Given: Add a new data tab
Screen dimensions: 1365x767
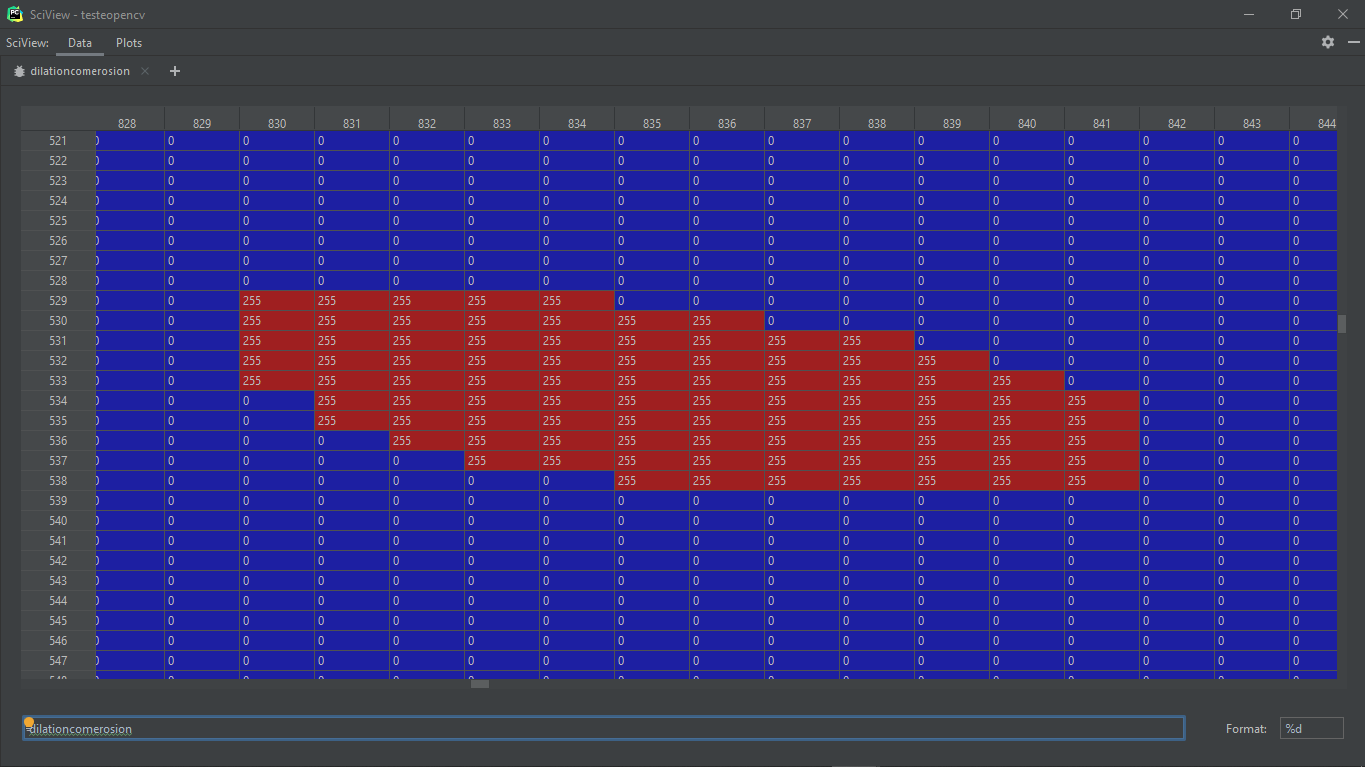Looking at the screenshot, I should 175,71.
